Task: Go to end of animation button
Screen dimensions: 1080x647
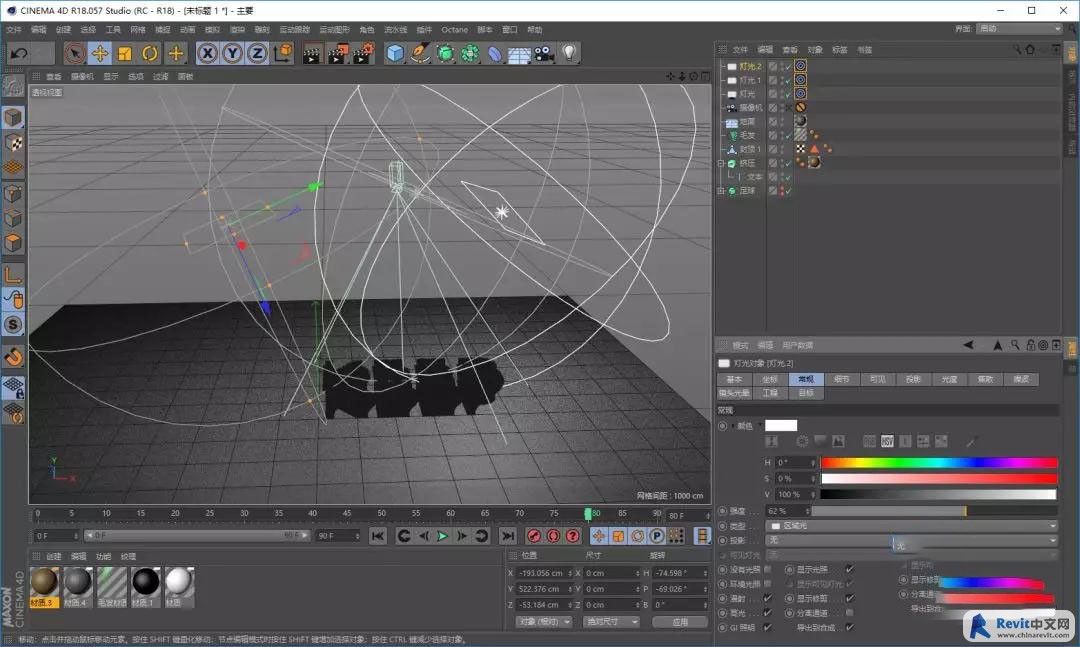Action: 508,535
